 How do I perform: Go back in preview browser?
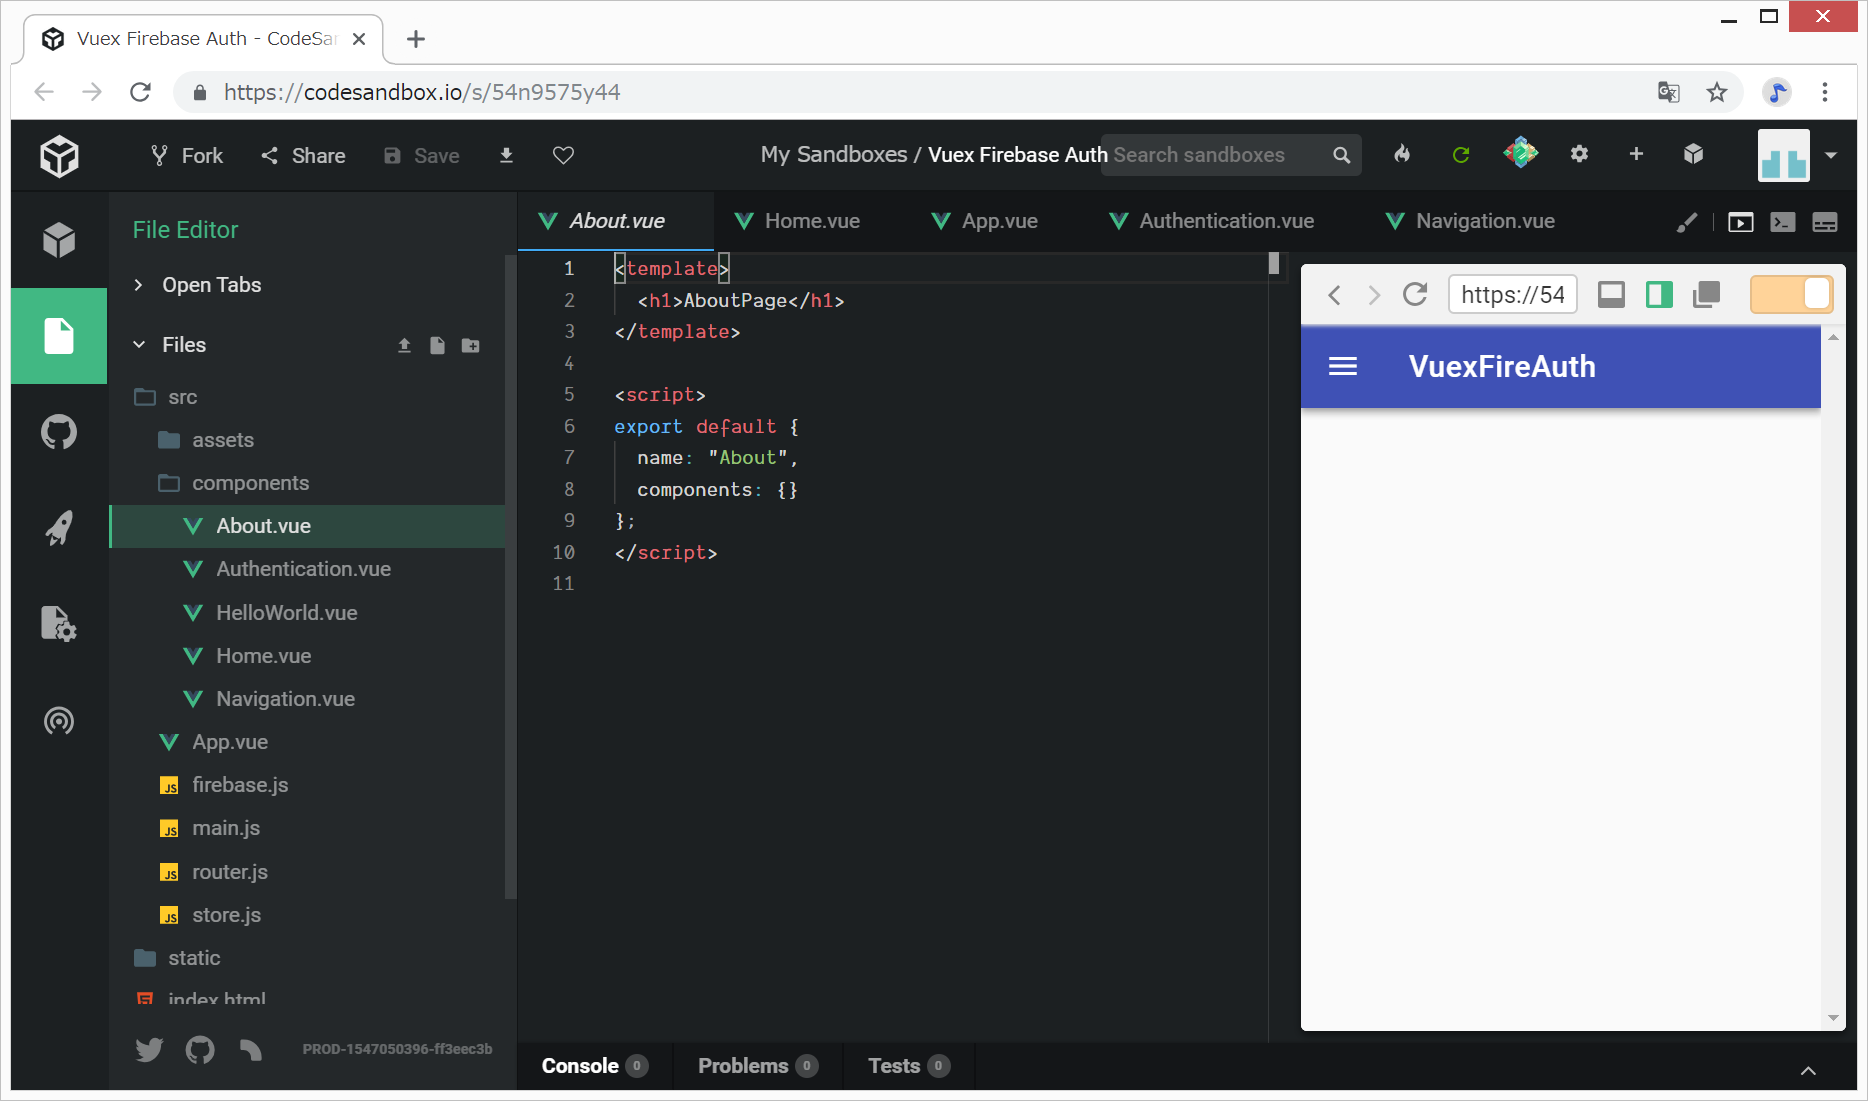point(1334,295)
